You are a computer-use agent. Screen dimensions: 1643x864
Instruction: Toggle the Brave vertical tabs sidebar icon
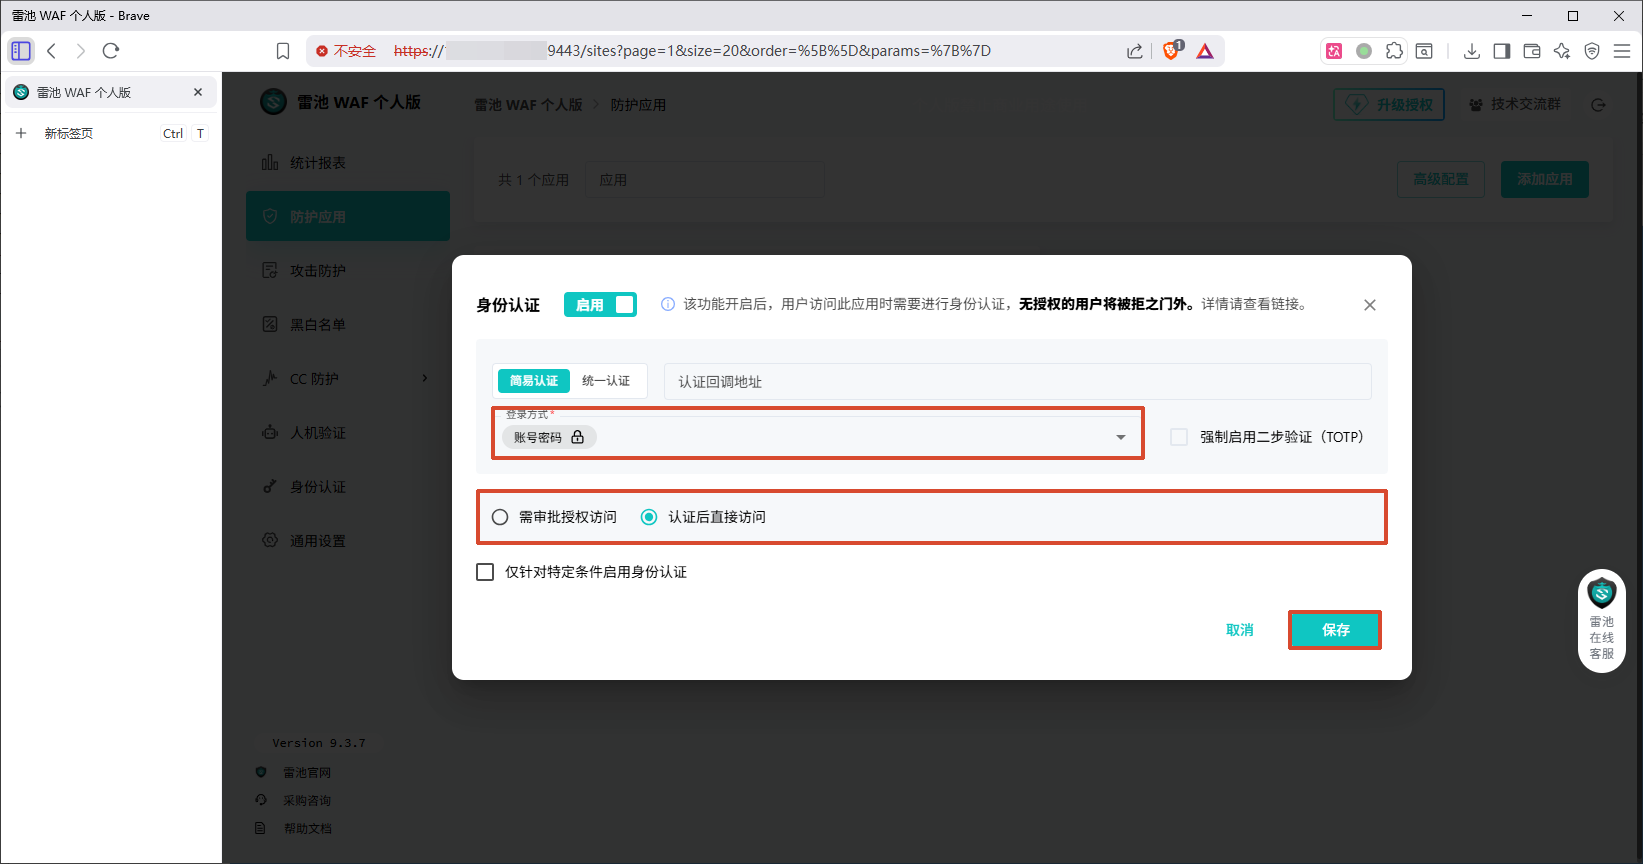(21, 51)
